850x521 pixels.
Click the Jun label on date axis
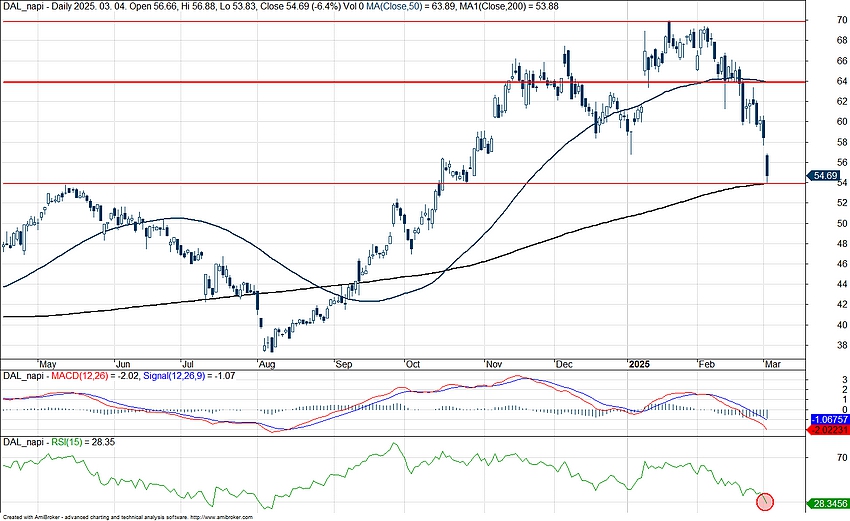click(123, 364)
